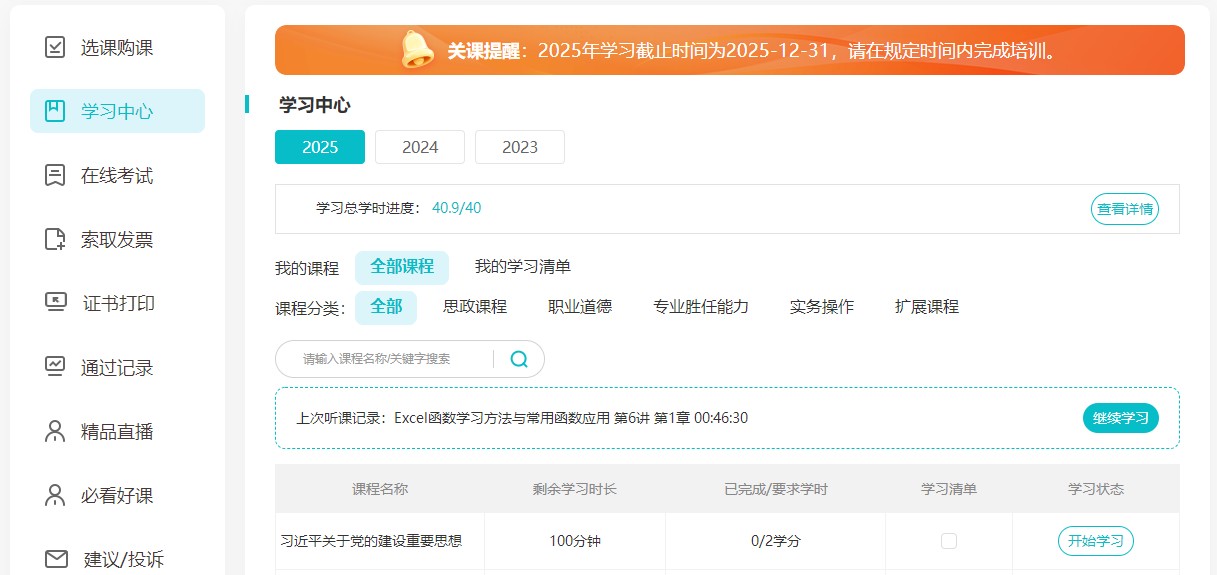Select the 全部课程 tab
This screenshot has width=1217, height=575.
[402, 267]
